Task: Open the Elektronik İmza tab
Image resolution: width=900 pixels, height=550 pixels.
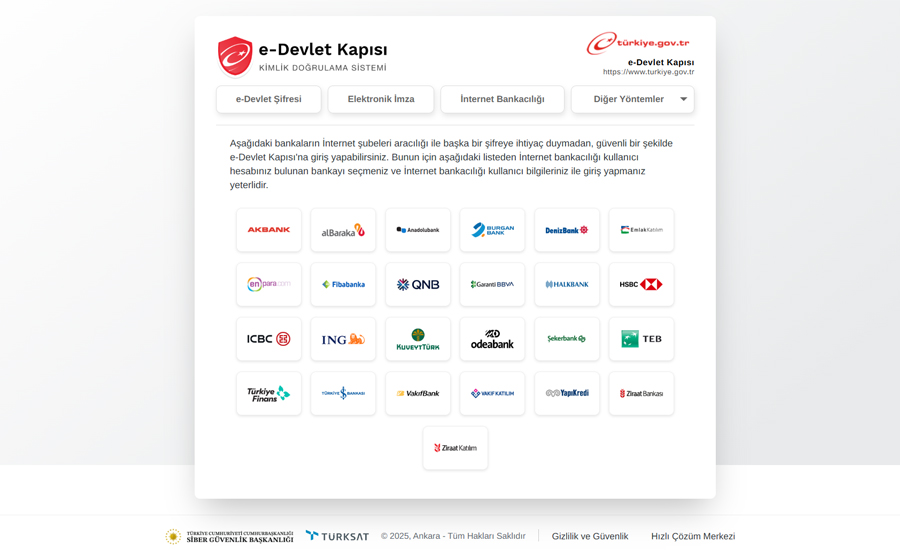Action: point(381,99)
